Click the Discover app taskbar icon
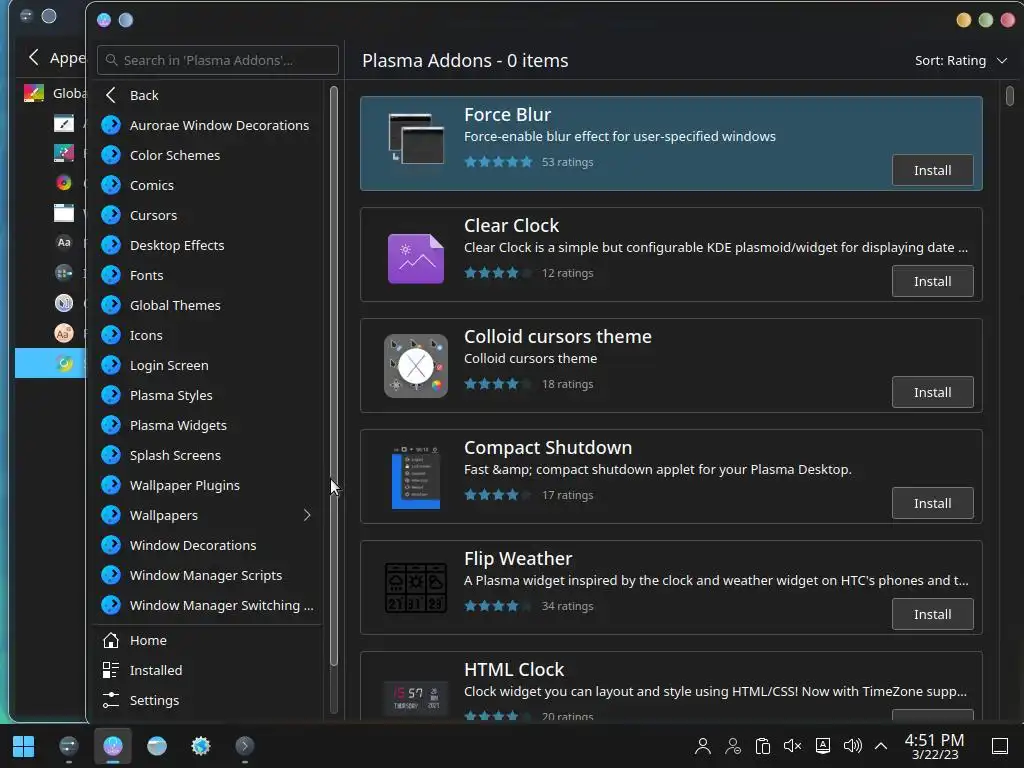This screenshot has height=768, width=1024. pyautogui.click(x=113, y=746)
